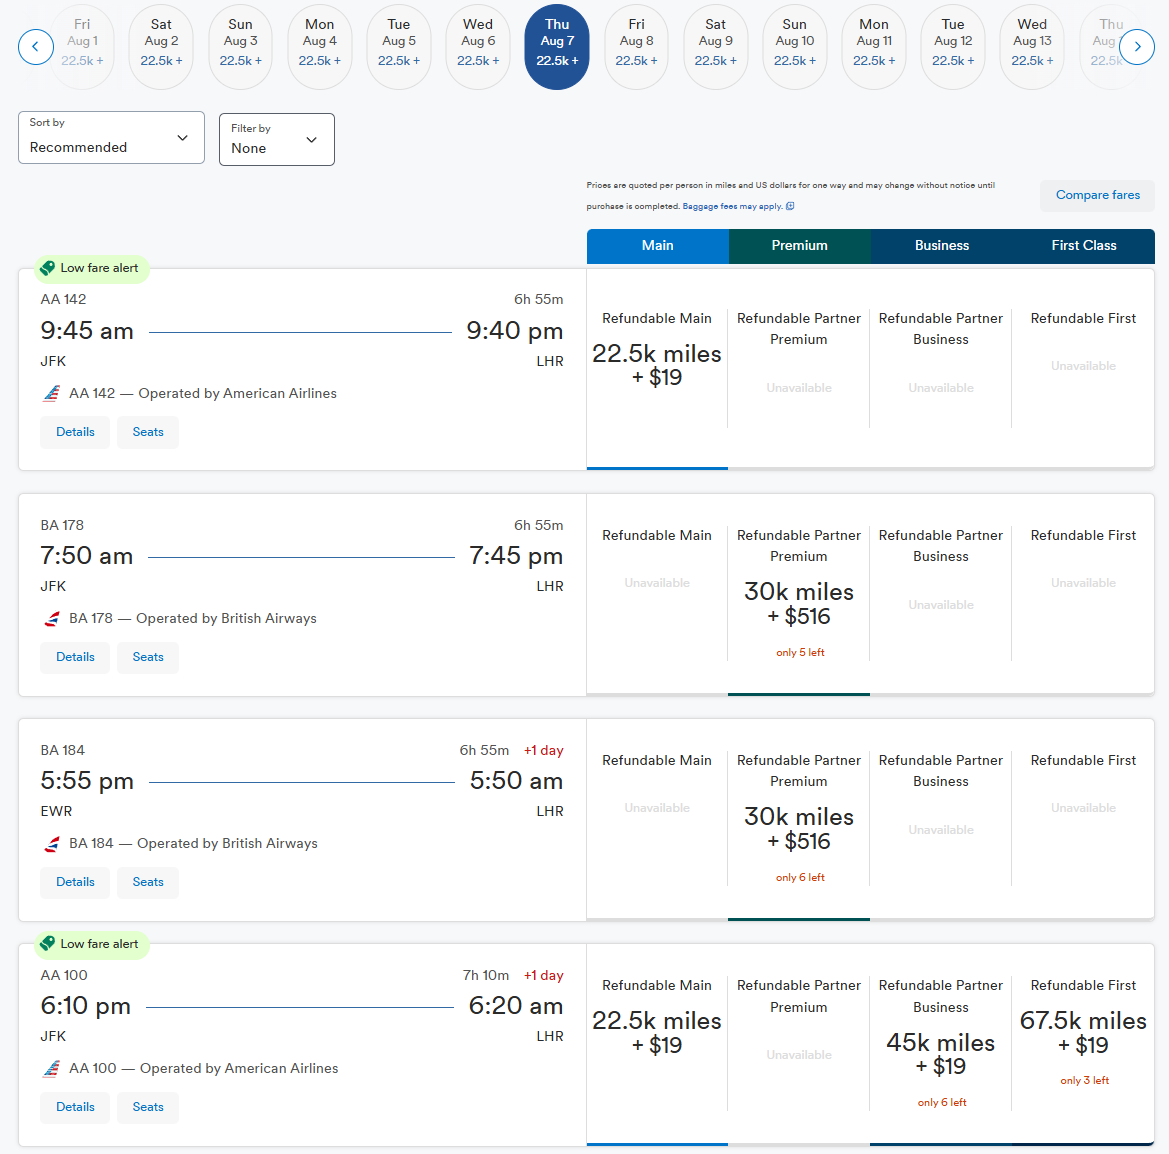Image resolution: width=1169 pixels, height=1154 pixels.
Task: Select the Premium cabin tab
Action: point(799,246)
